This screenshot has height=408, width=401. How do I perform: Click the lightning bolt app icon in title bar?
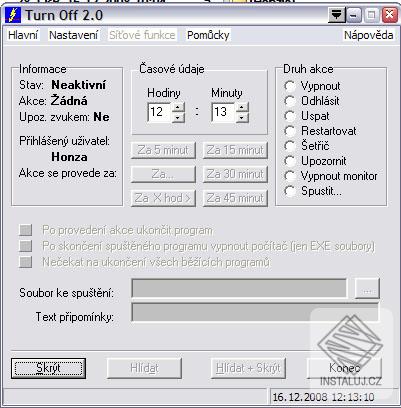(13, 15)
